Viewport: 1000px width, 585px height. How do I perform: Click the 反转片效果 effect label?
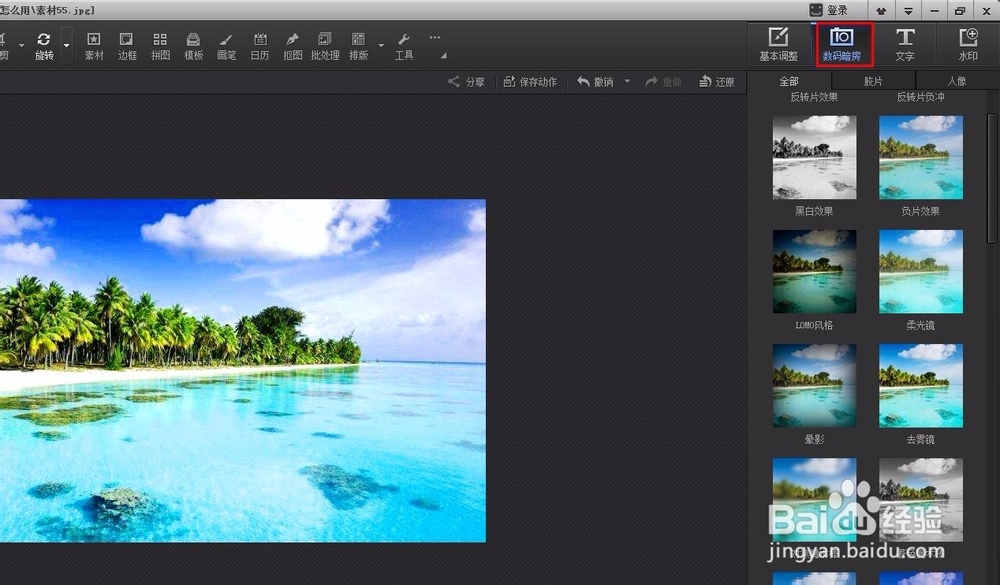point(814,97)
